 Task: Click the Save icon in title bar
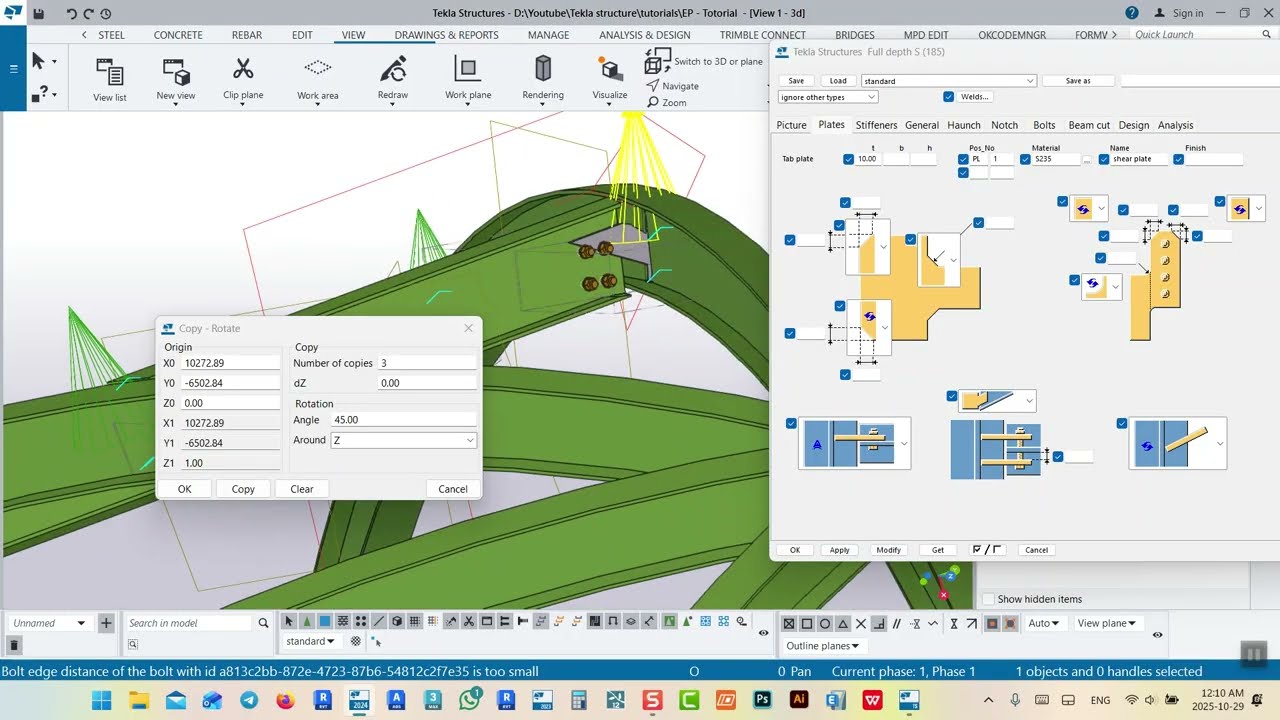point(38,13)
